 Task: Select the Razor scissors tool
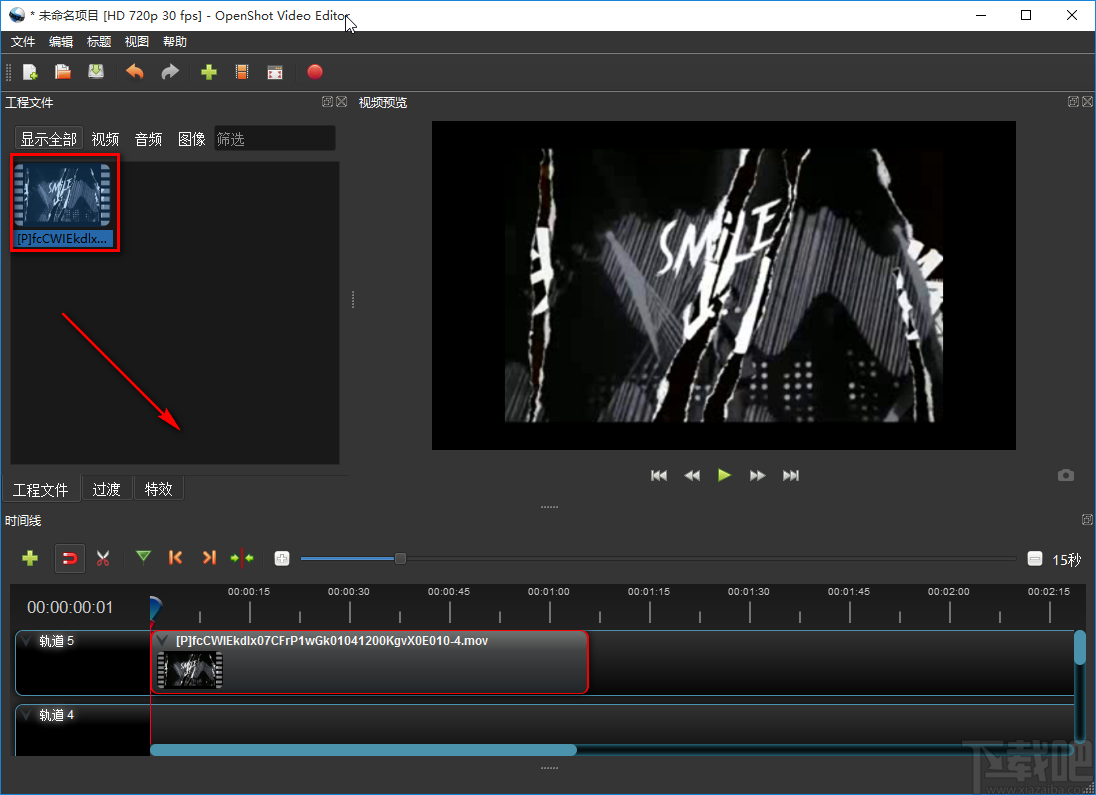tap(103, 558)
